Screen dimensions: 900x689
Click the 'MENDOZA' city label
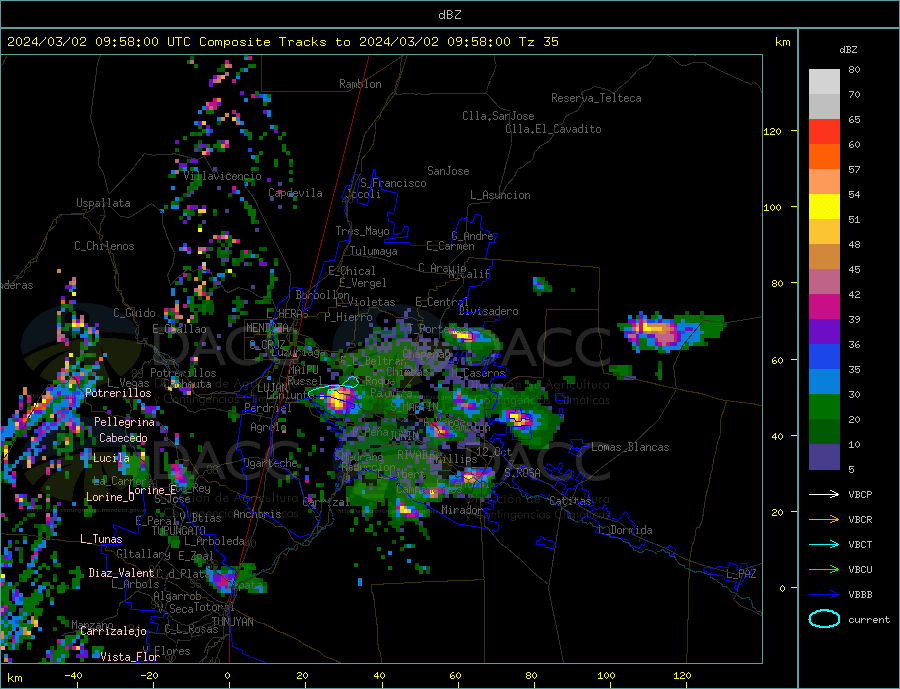point(267,328)
